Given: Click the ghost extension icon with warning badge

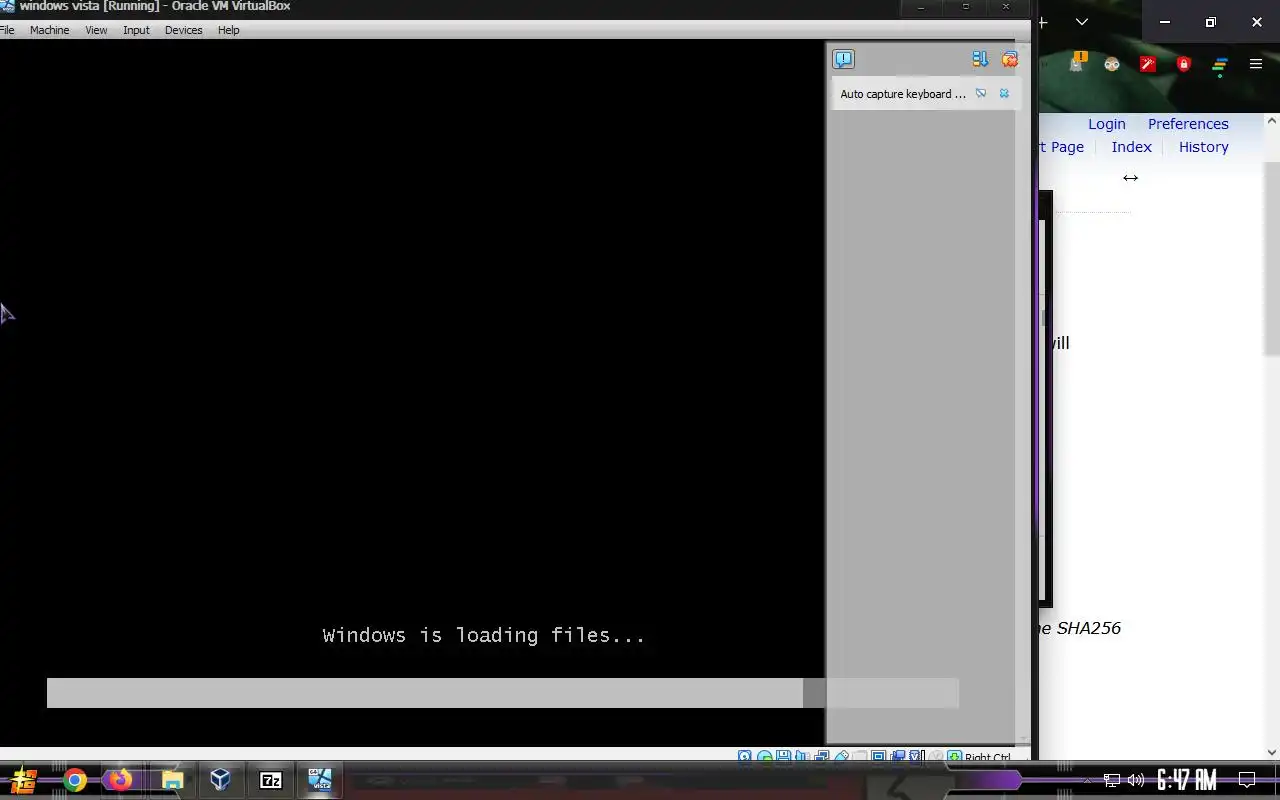Looking at the screenshot, I should [1077, 63].
